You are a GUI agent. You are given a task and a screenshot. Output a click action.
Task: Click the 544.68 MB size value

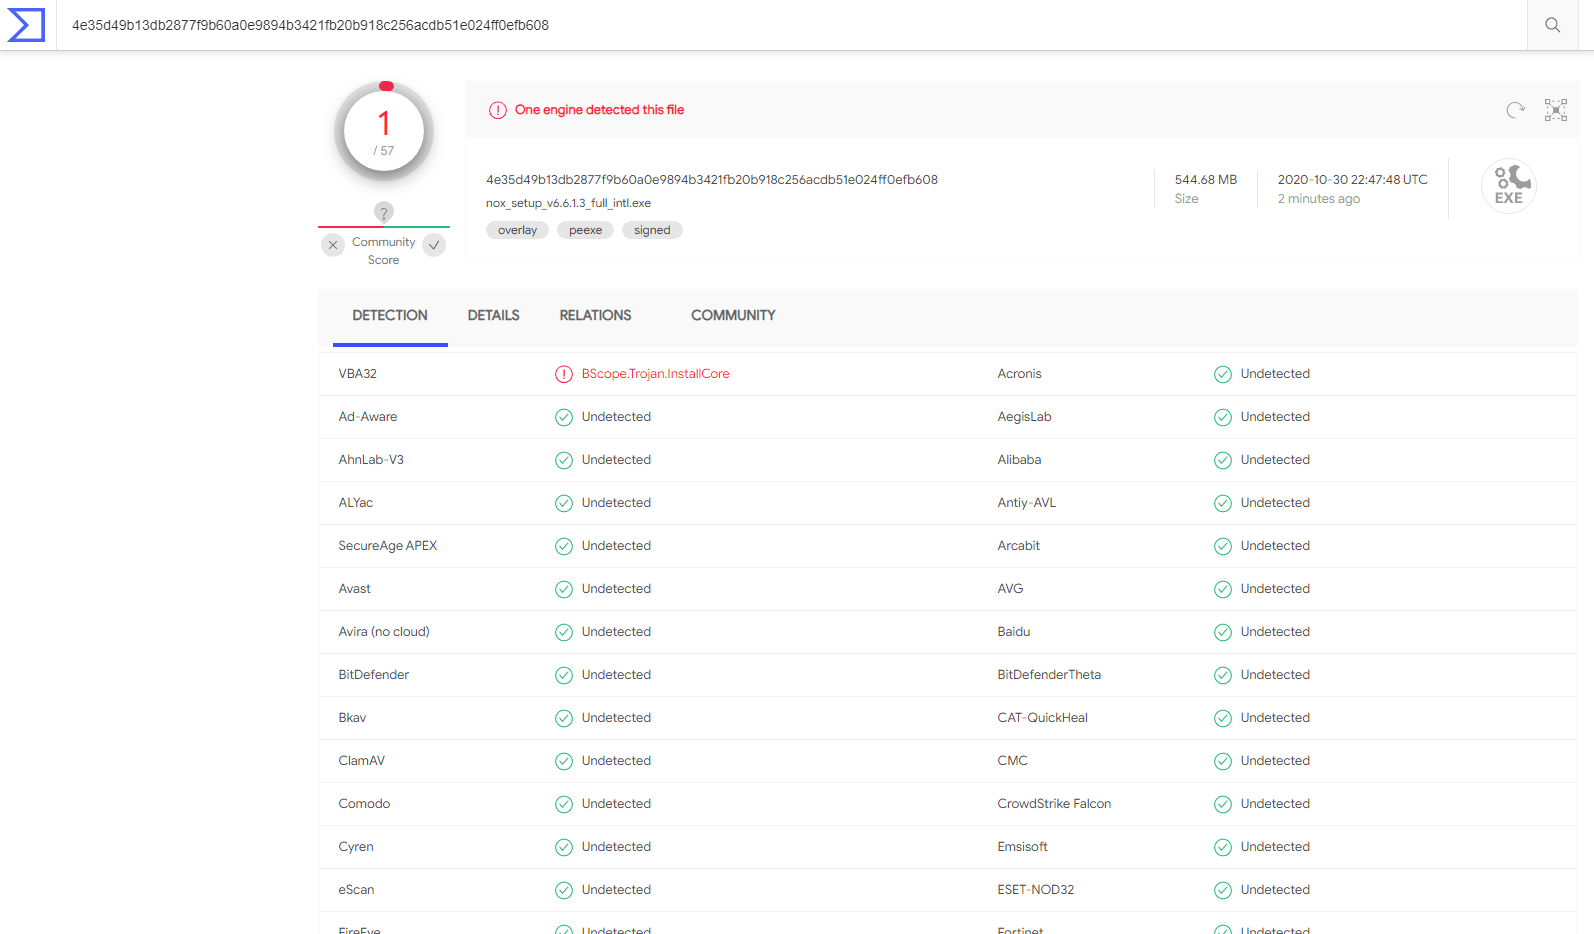[1206, 180]
